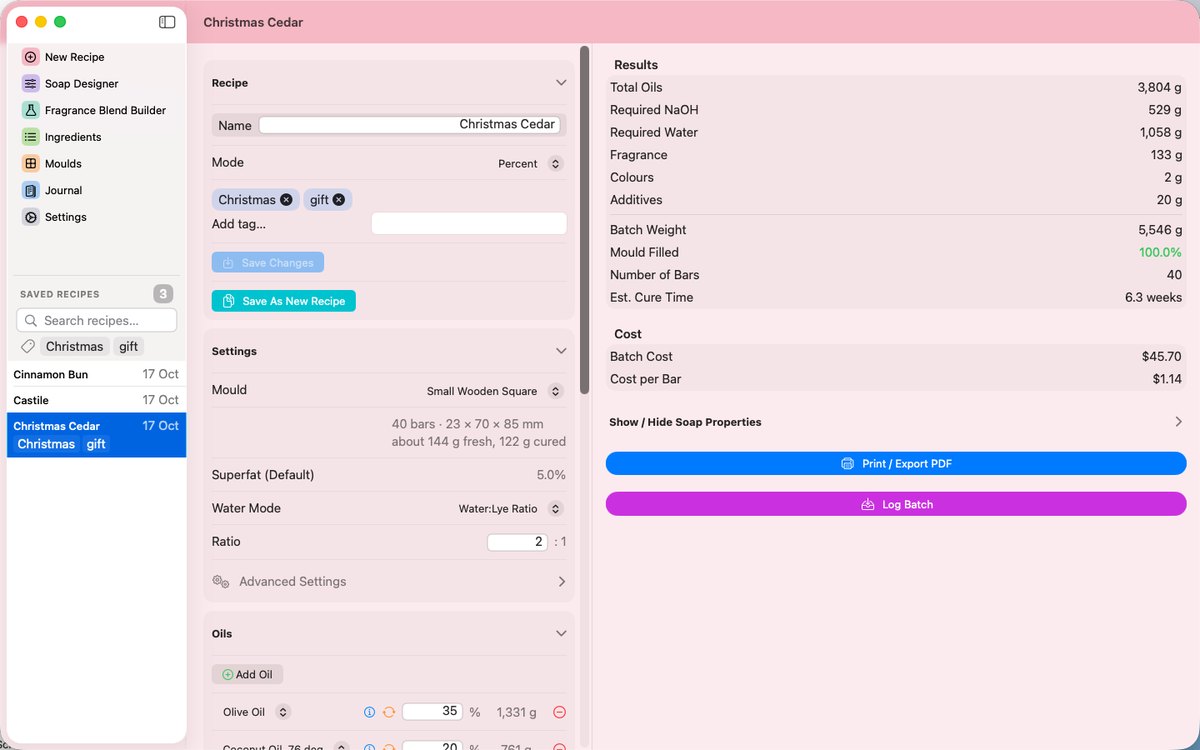This screenshot has width=1200, height=750.
Task: Expand Advanced Settings
Action: 561,581
